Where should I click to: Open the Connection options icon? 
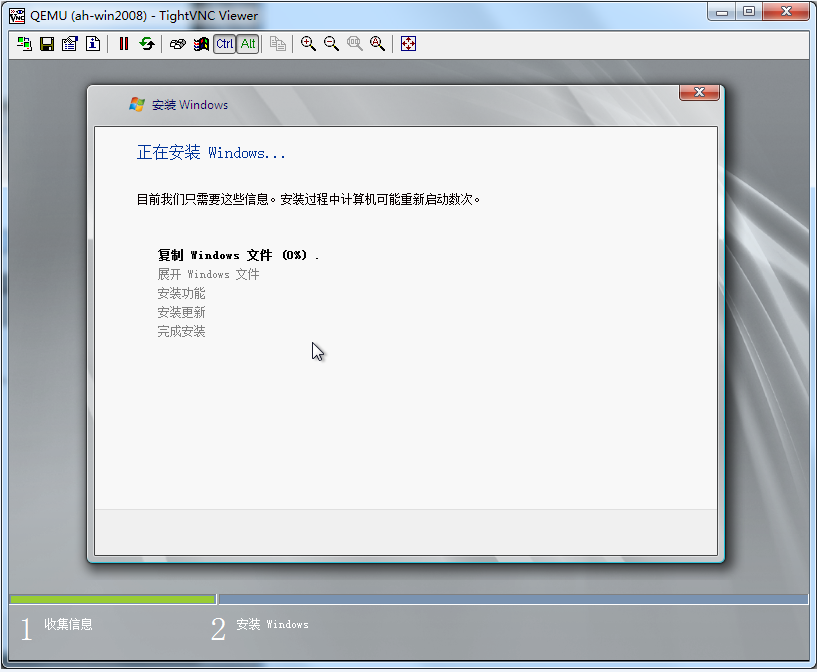tap(69, 44)
